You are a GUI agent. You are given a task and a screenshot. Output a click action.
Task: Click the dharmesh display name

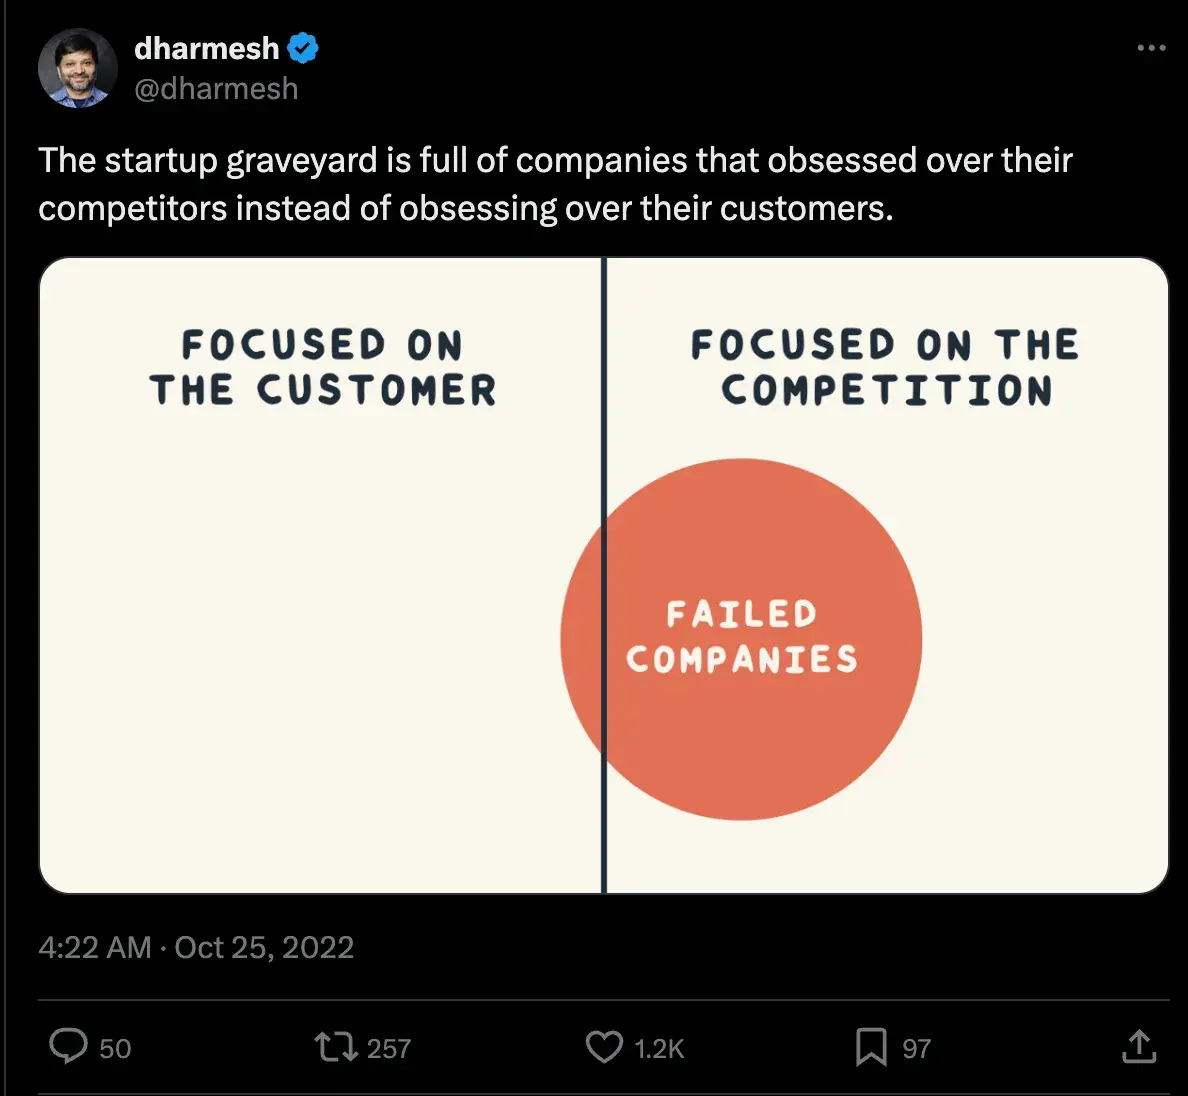pos(206,48)
